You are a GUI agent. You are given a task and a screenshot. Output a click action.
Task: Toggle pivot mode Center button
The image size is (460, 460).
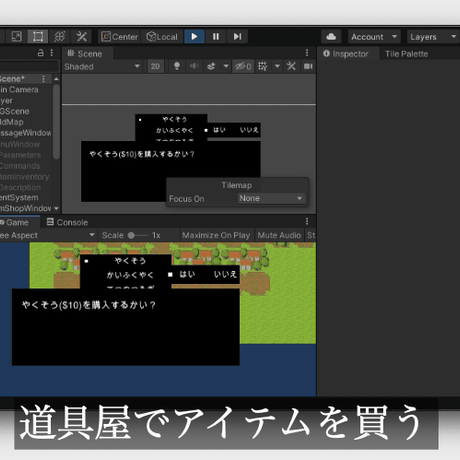119,37
